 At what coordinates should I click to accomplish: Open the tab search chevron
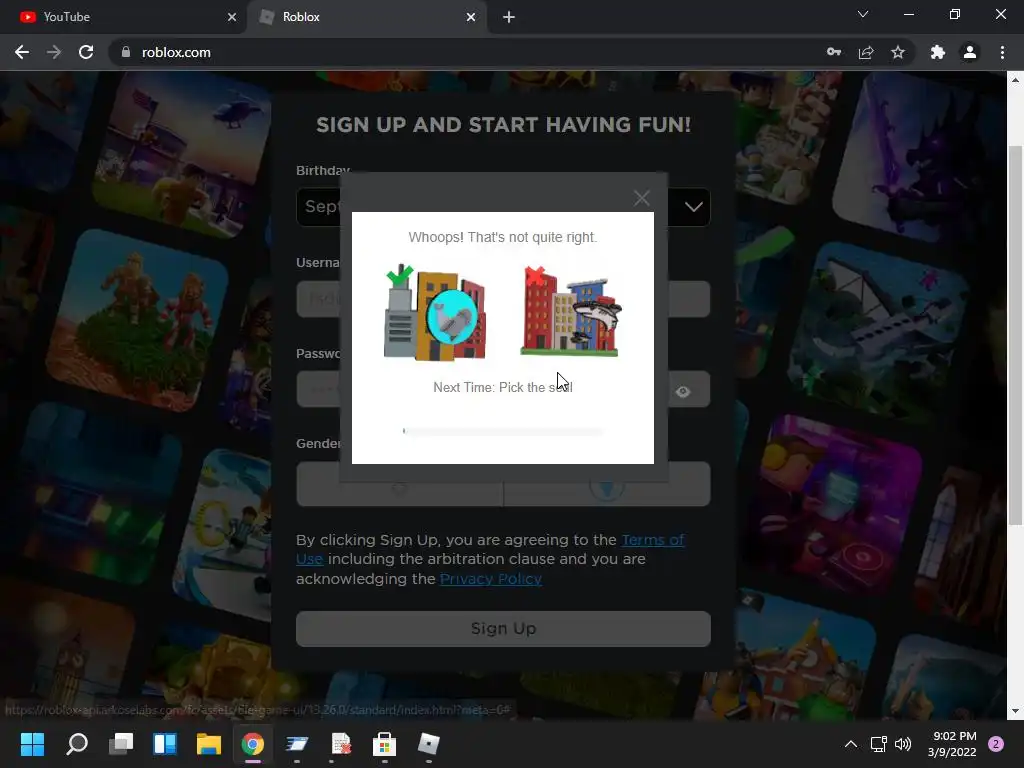(863, 14)
